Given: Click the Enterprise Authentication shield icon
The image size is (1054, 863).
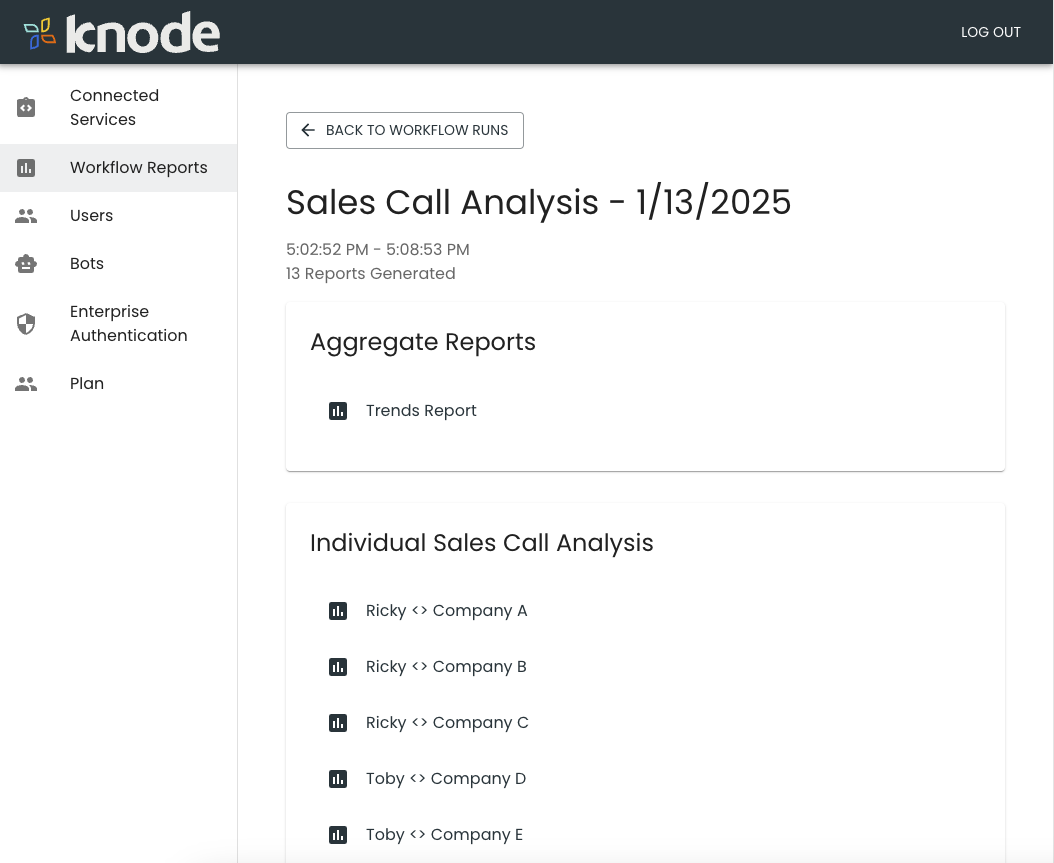Looking at the screenshot, I should tap(26, 324).
